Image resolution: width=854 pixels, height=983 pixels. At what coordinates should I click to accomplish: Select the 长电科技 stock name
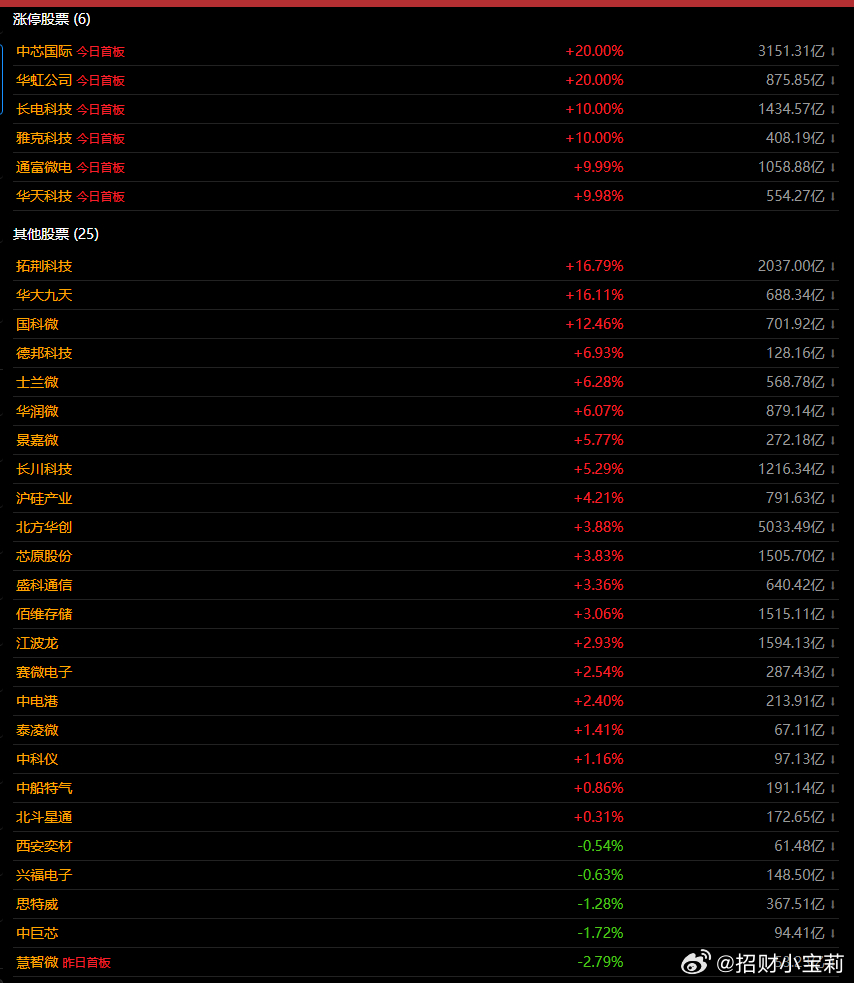[44, 109]
